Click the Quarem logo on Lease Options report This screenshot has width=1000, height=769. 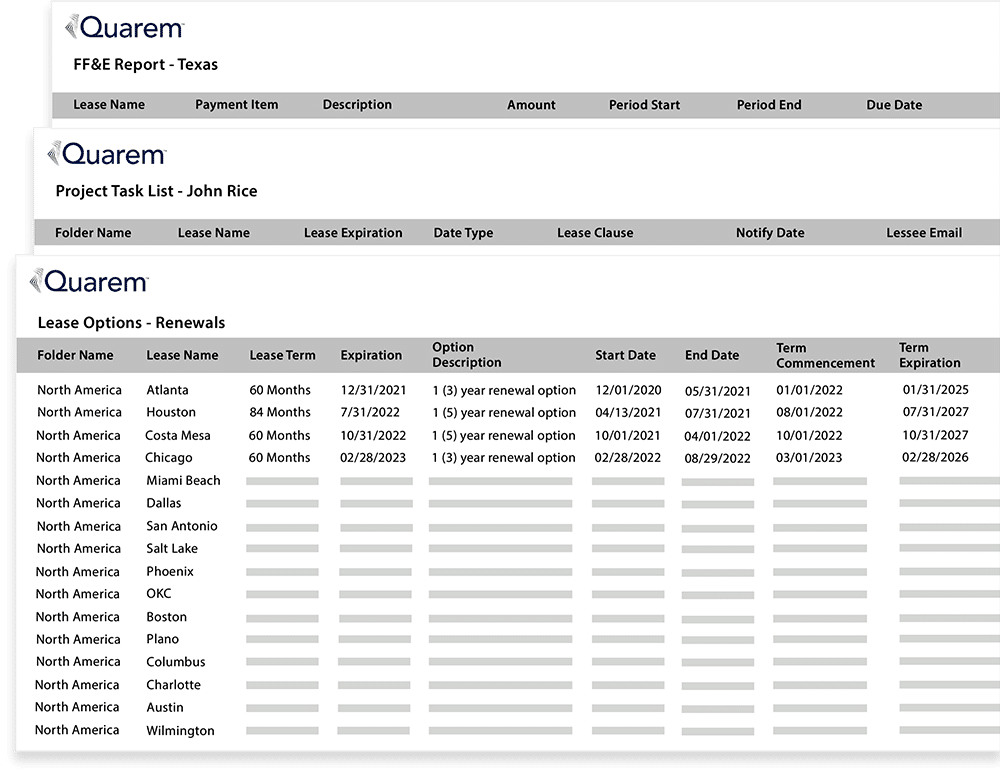[x=89, y=281]
